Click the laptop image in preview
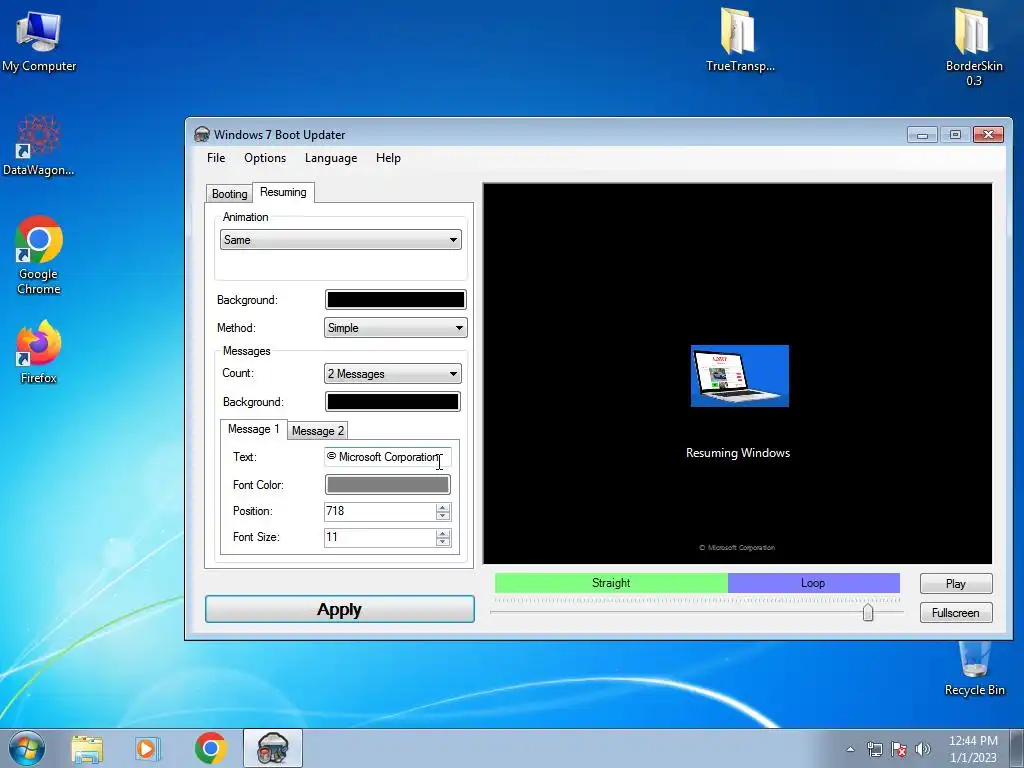1024x768 pixels. pos(740,376)
